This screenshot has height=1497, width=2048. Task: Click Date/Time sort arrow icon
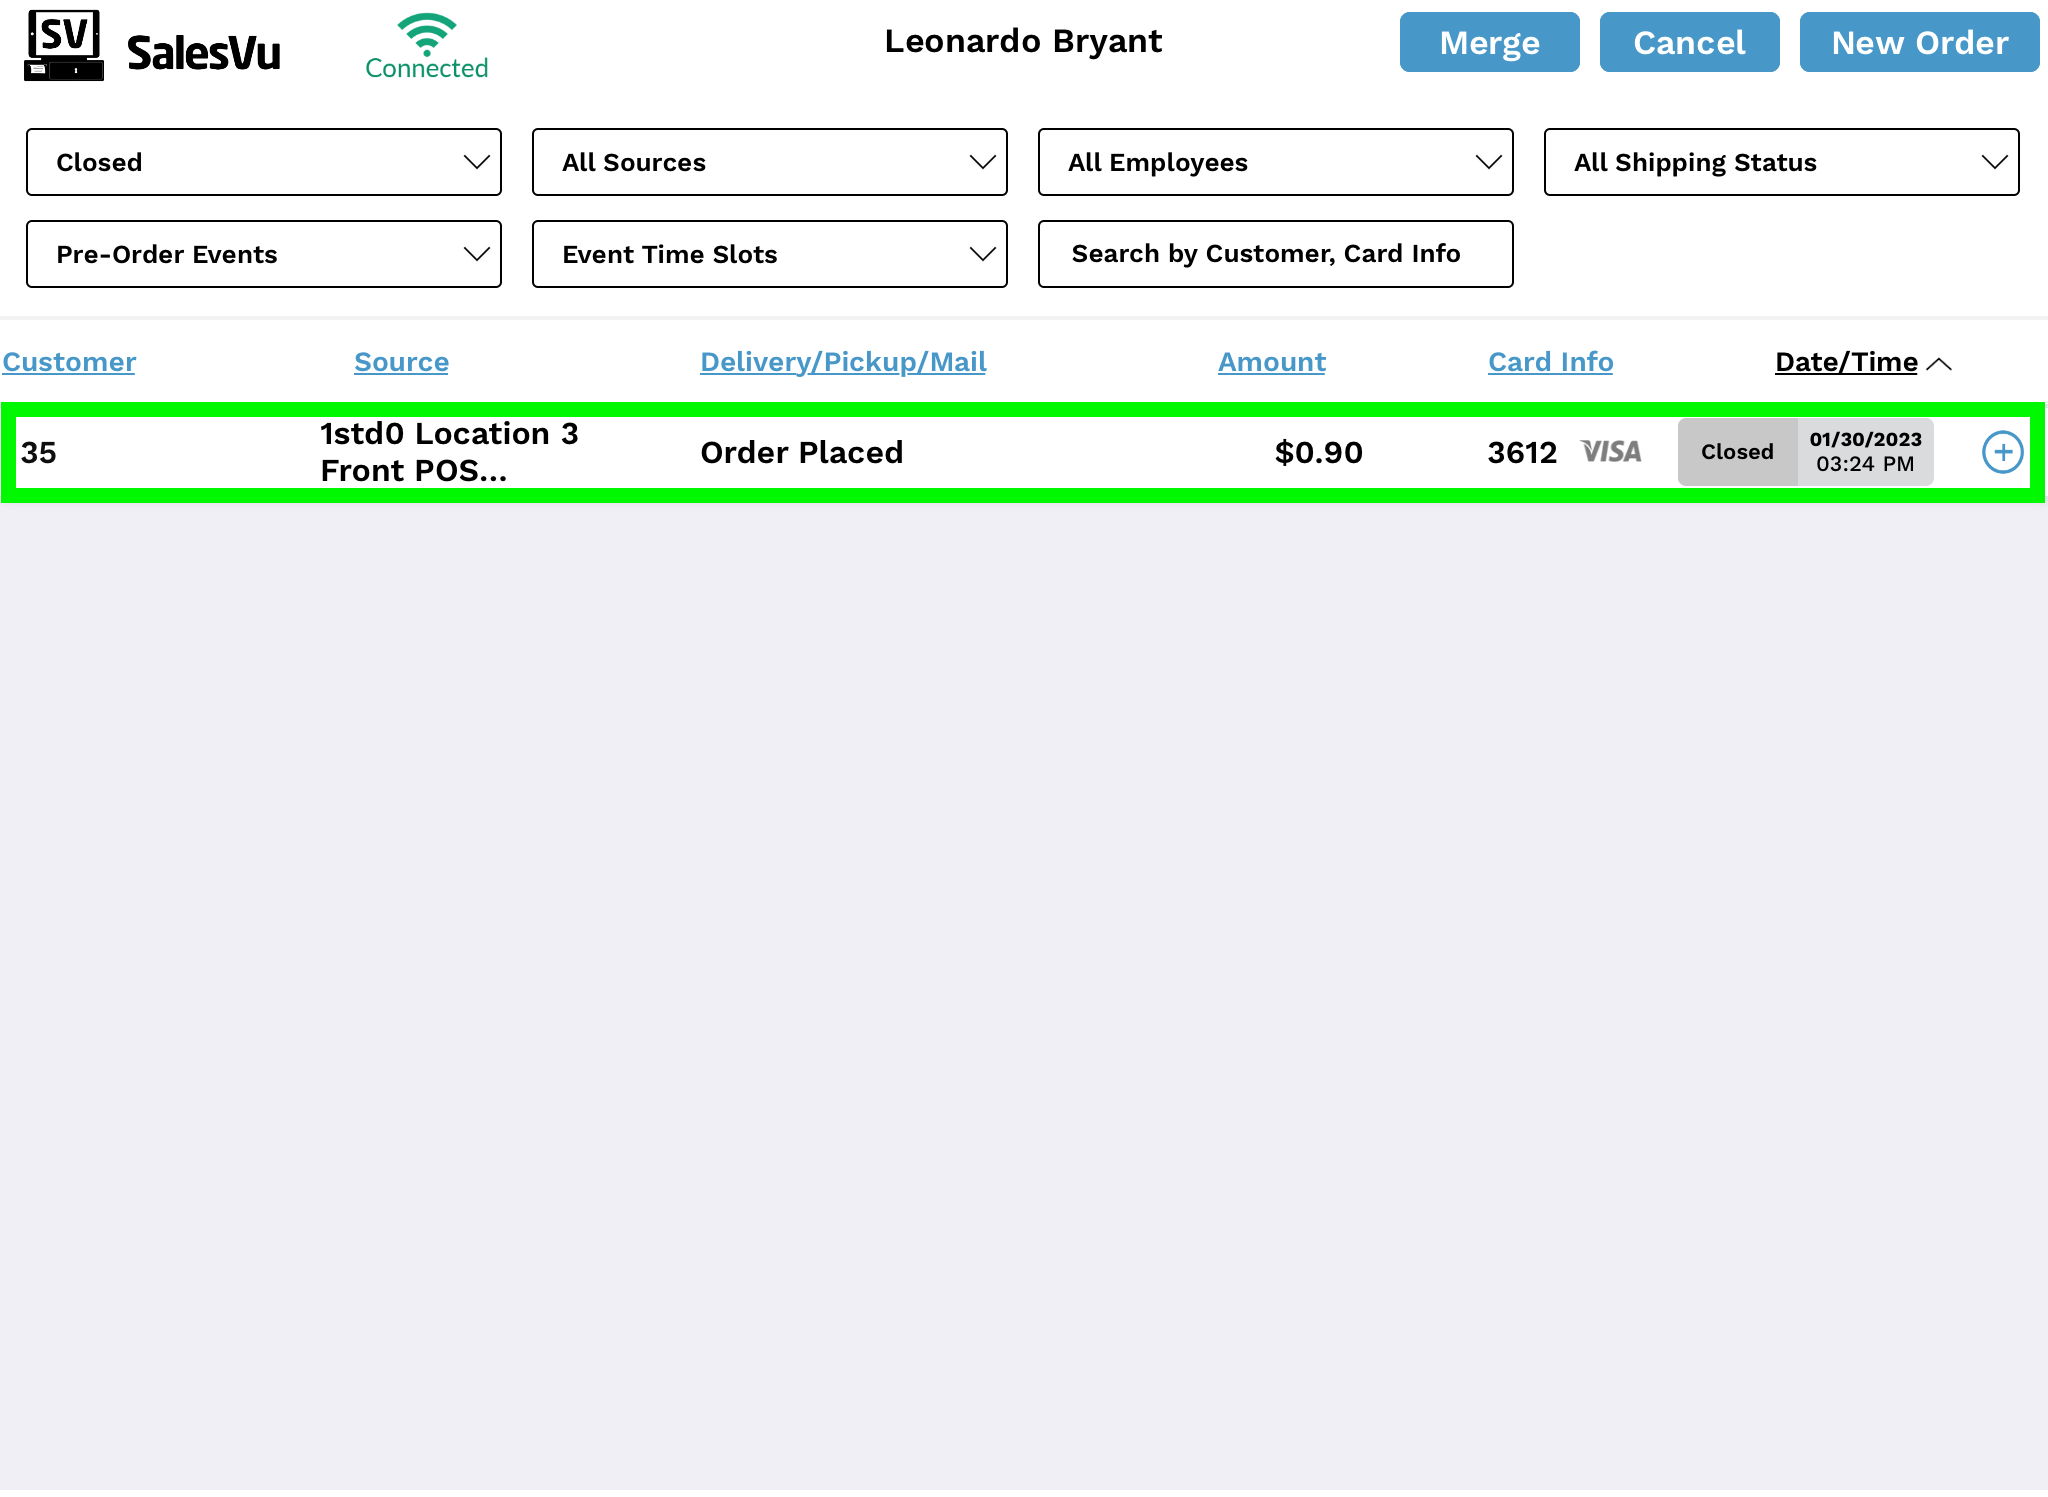[1939, 364]
